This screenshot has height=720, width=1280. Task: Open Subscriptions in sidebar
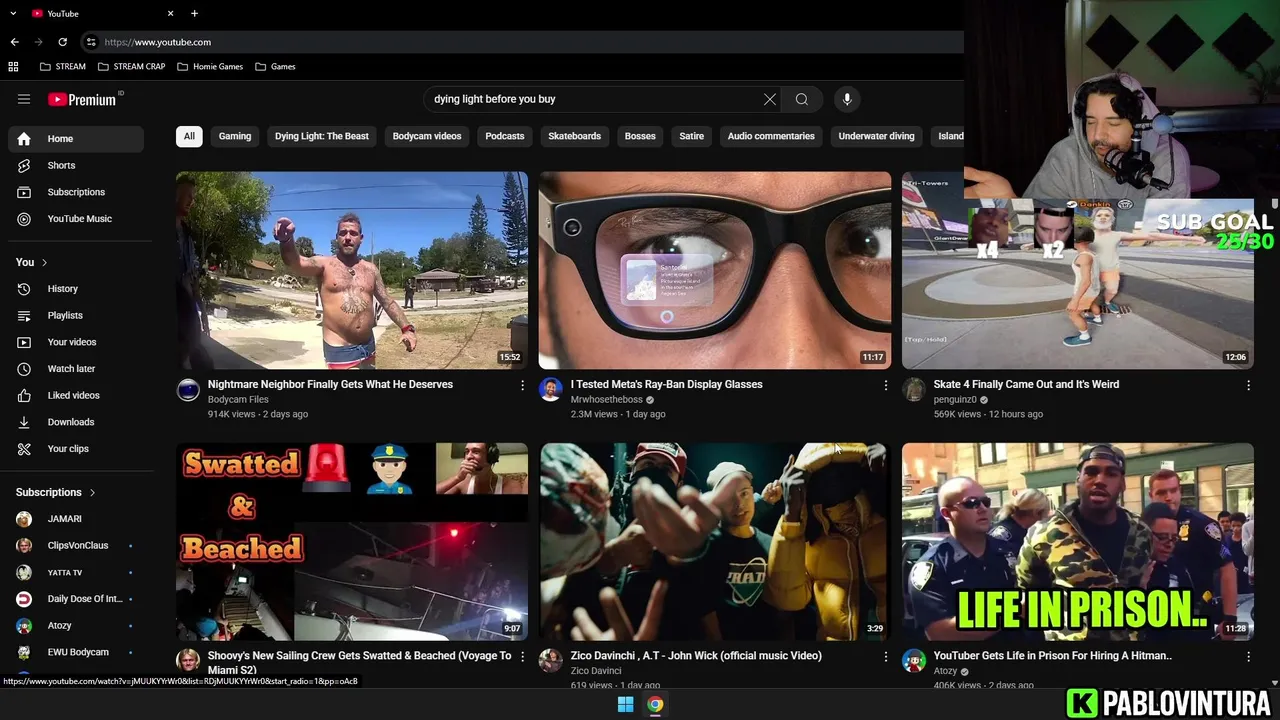76,192
